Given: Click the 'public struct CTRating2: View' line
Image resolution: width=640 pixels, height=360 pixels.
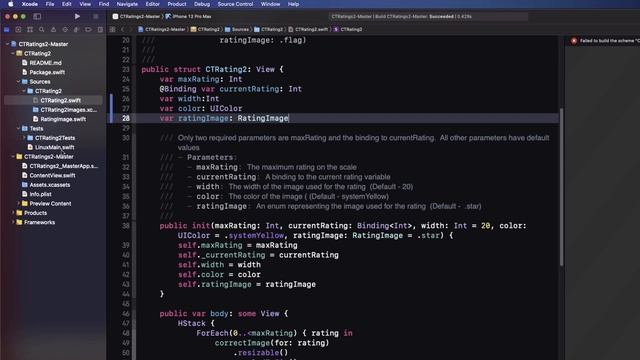Looking at the screenshot, I should (212, 69).
